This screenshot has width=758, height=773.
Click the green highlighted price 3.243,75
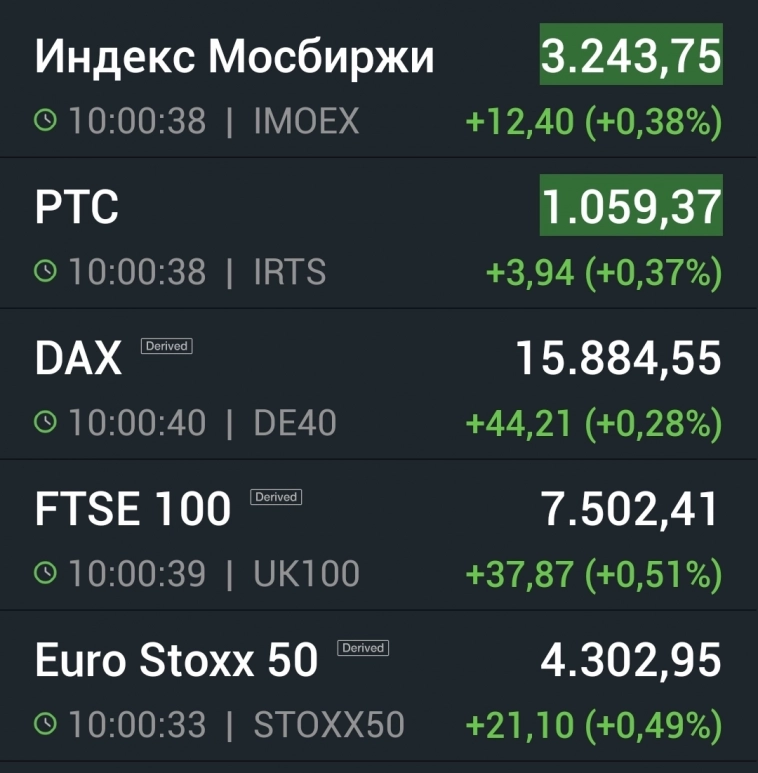pyautogui.click(x=631, y=56)
